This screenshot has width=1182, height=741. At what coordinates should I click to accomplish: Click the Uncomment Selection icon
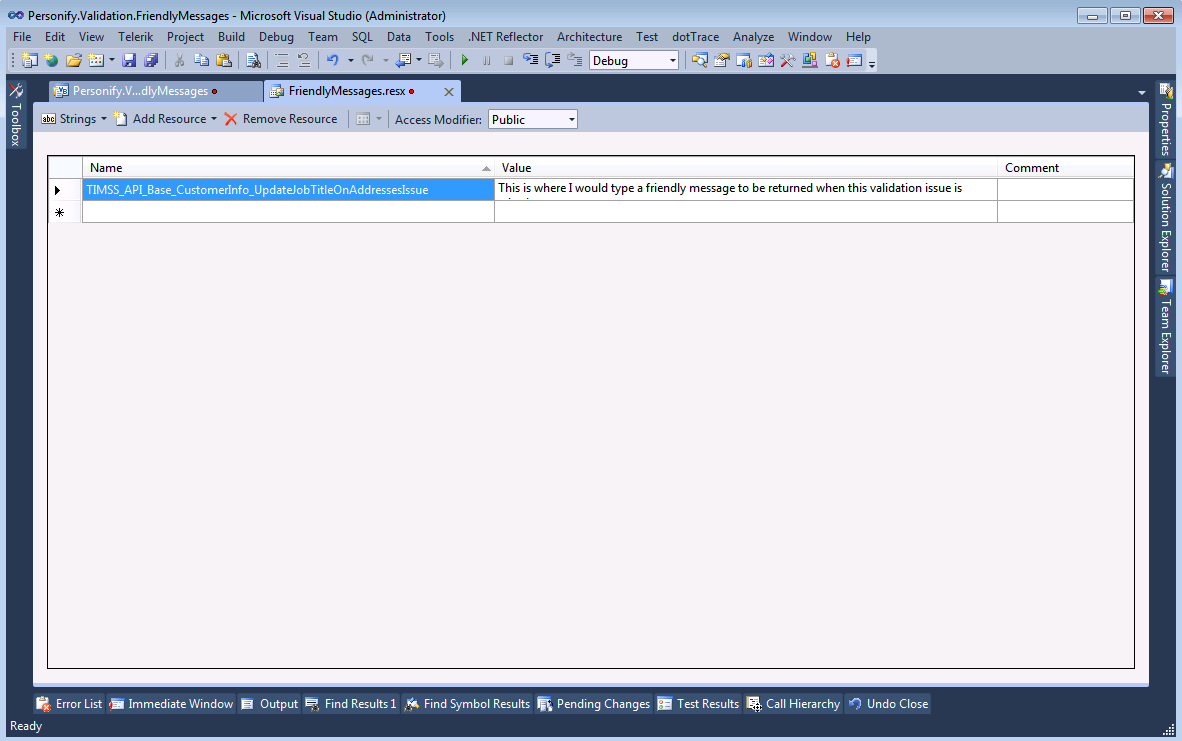tap(303, 60)
